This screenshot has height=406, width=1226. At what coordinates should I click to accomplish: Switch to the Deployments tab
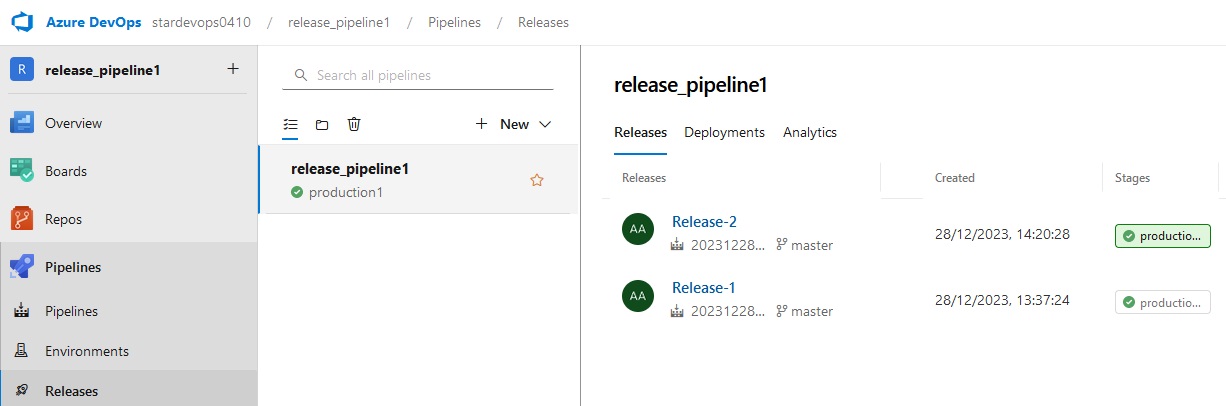tap(724, 132)
